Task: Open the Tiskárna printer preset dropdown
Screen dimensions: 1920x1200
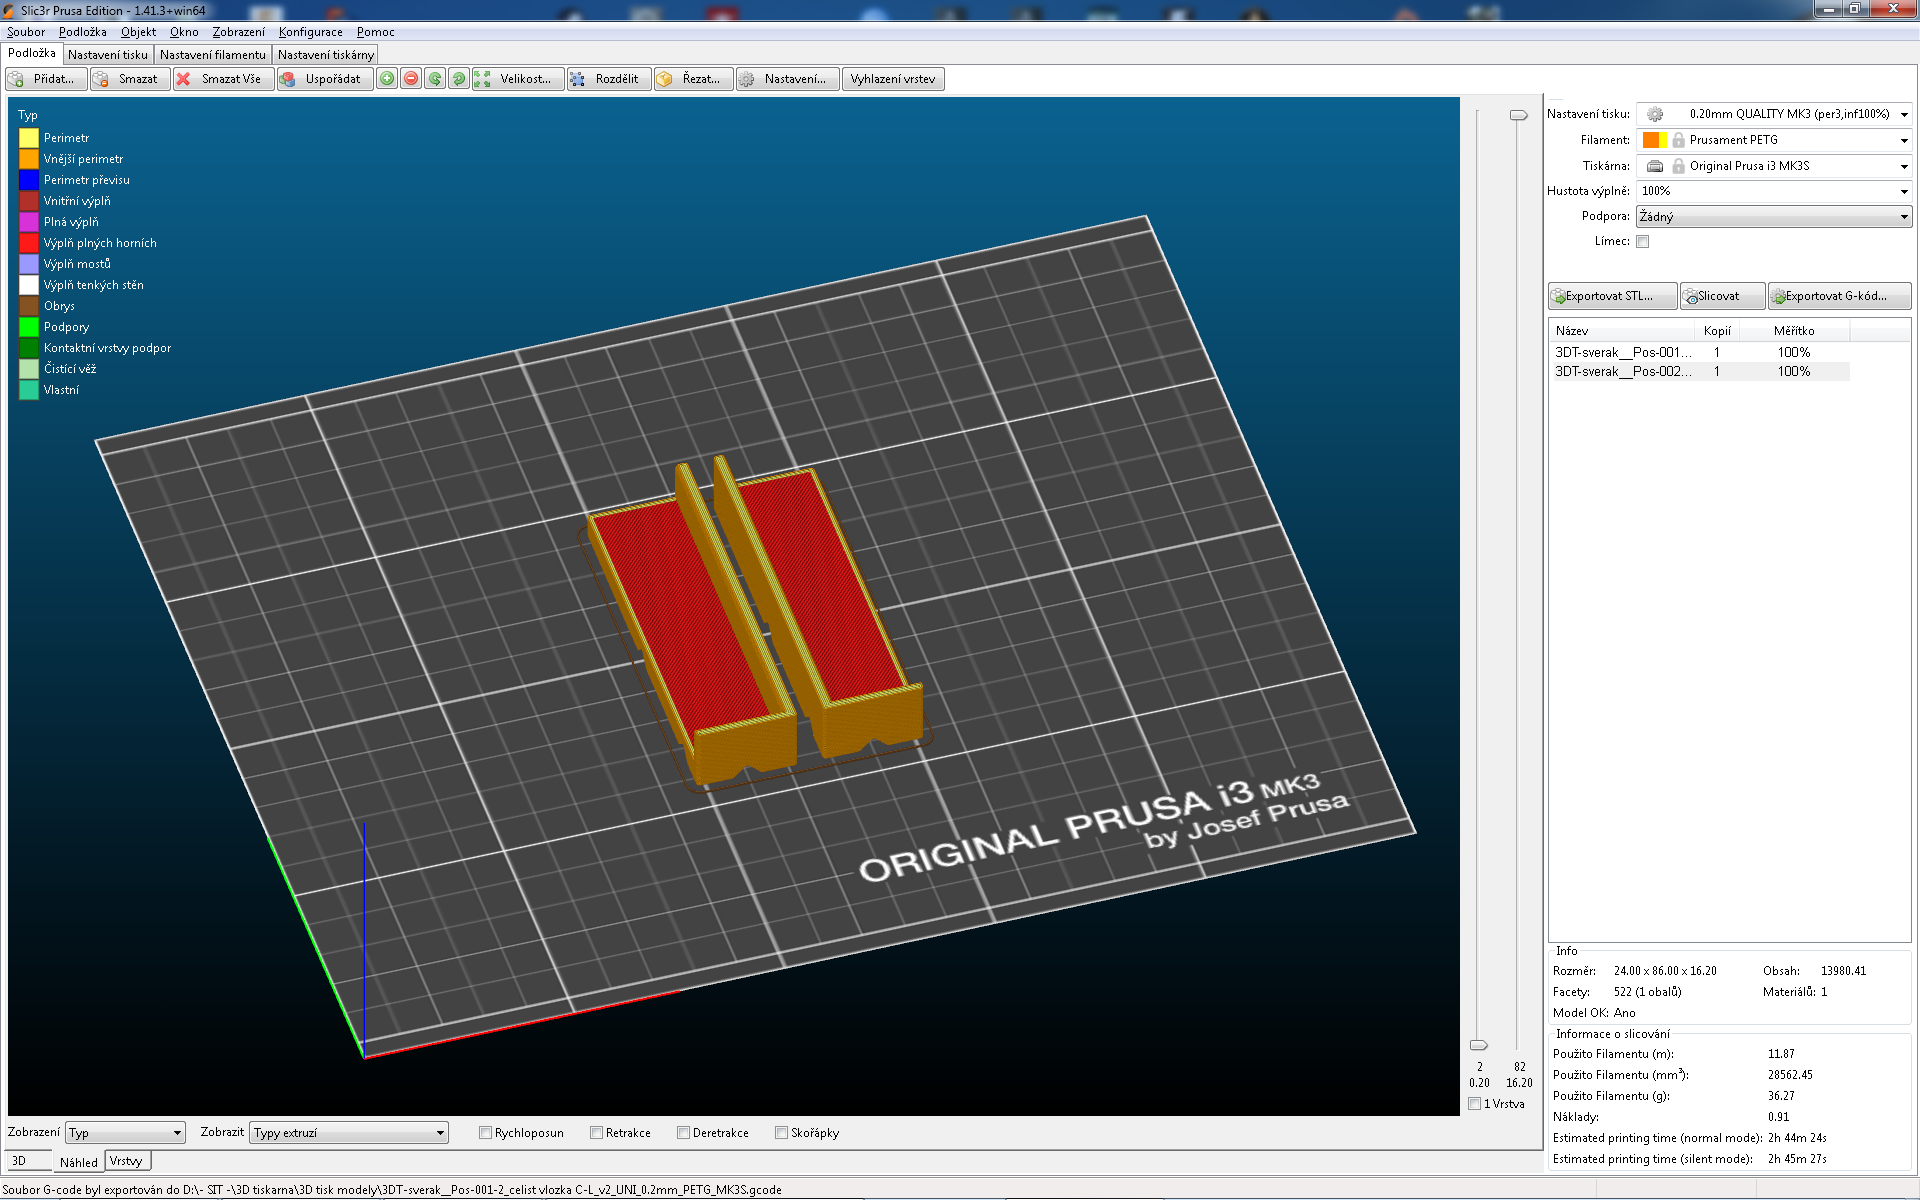Action: coord(1774,166)
